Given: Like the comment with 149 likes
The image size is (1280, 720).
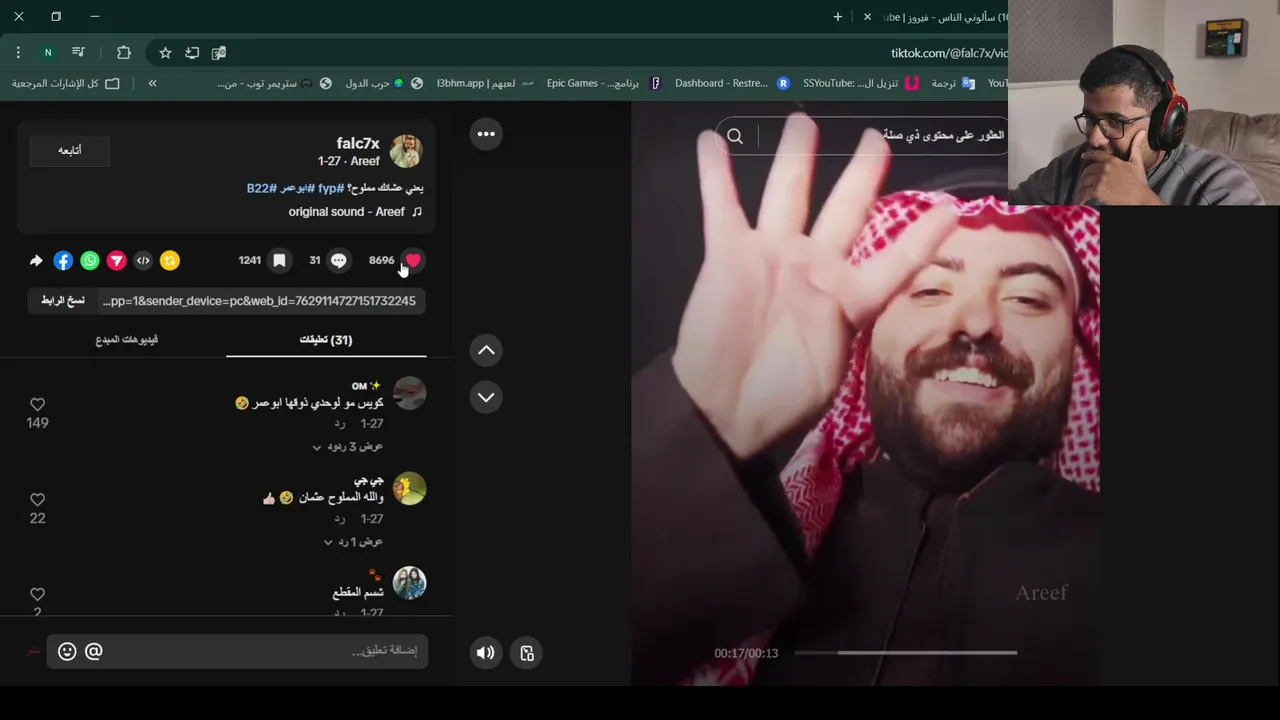Looking at the screenshot, I should 37,404.
